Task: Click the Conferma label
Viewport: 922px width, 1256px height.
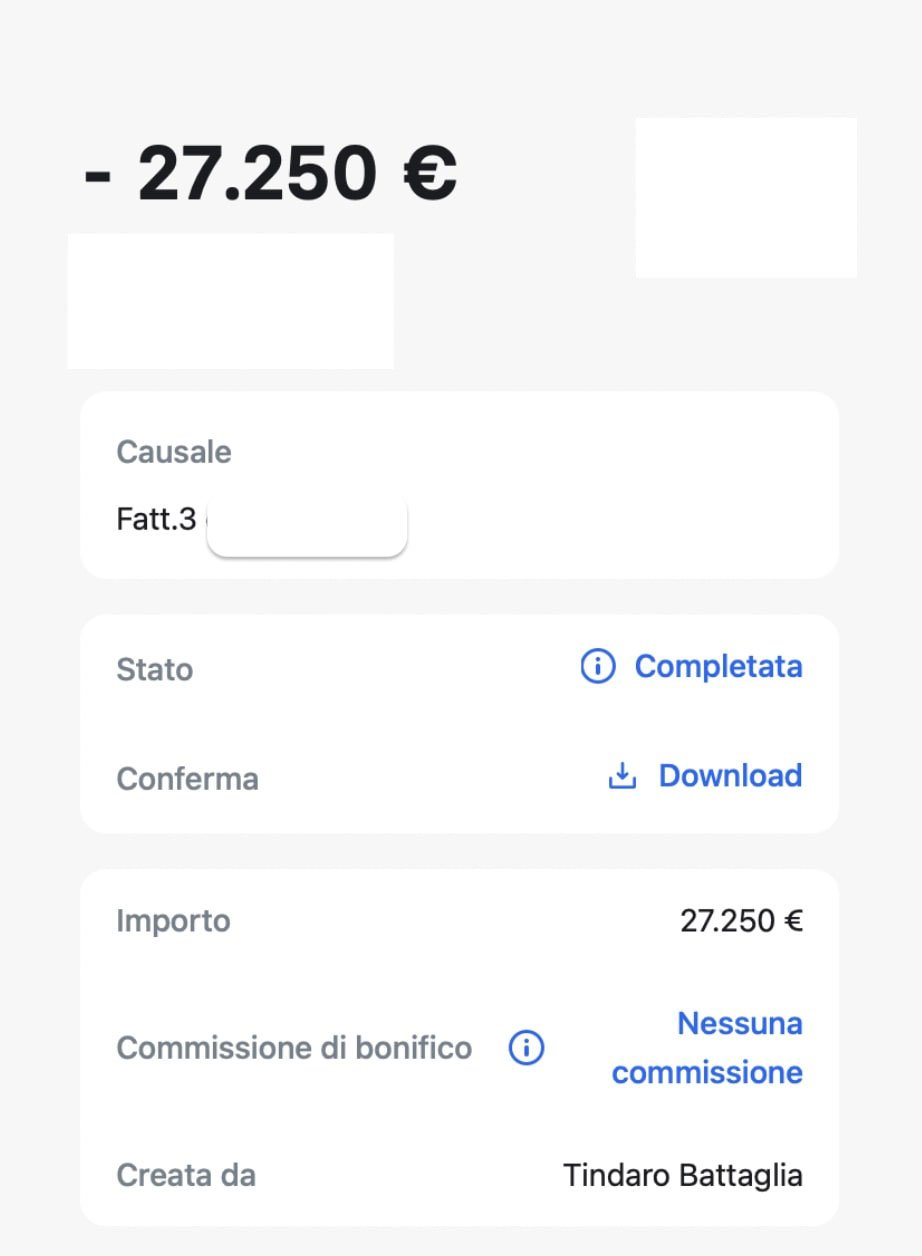Action: 188,779
